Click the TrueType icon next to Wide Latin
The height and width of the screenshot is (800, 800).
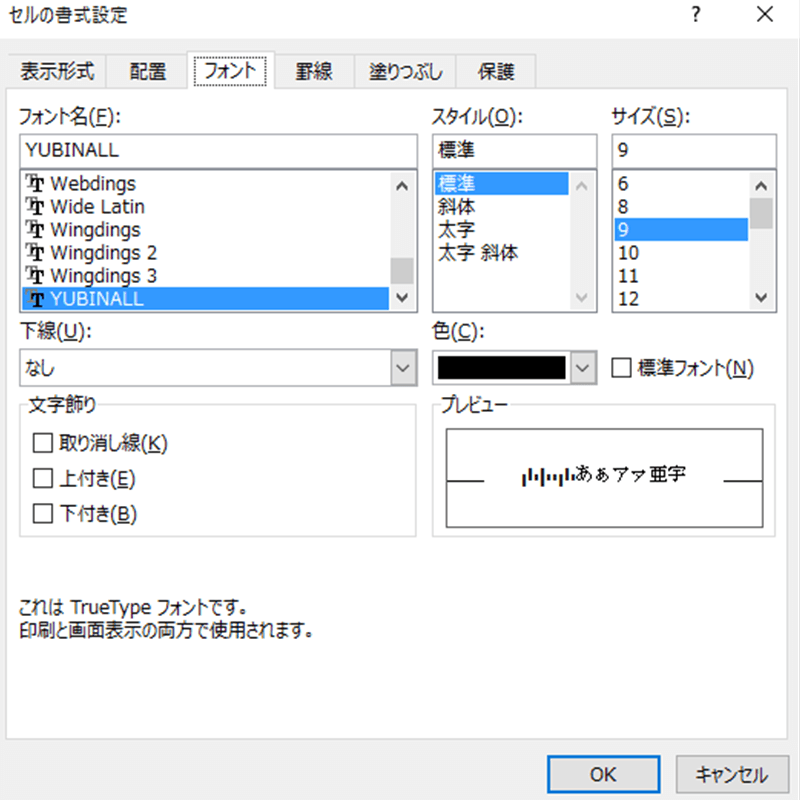point(34,206)
